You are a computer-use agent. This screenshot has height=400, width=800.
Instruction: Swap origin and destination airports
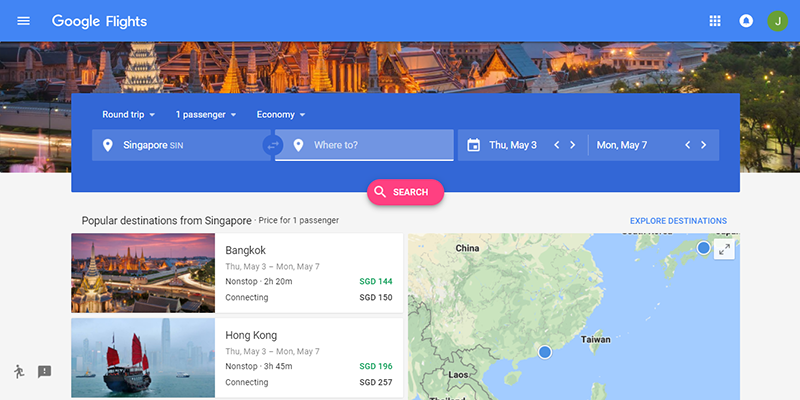point(273,145)
